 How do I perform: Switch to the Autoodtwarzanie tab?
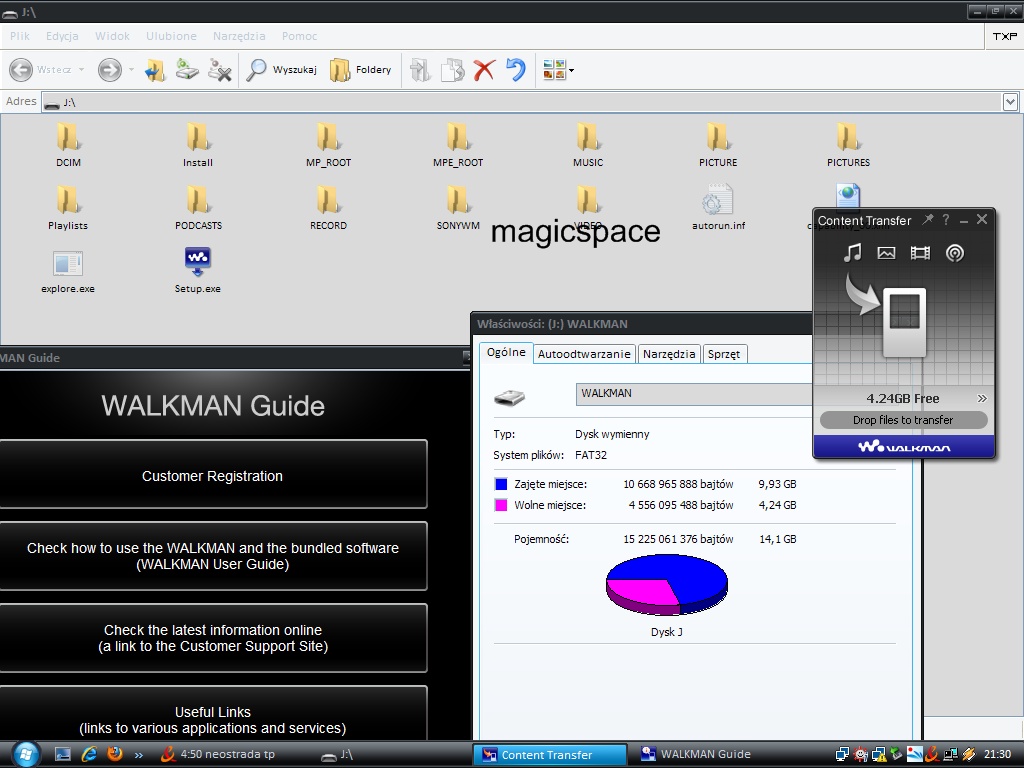pos(584,354)
